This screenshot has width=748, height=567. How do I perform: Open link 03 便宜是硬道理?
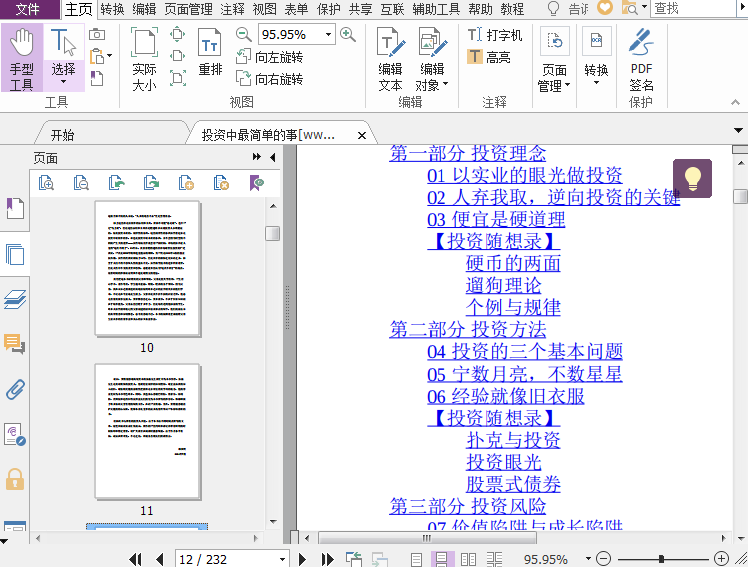[x=496, y=219]
